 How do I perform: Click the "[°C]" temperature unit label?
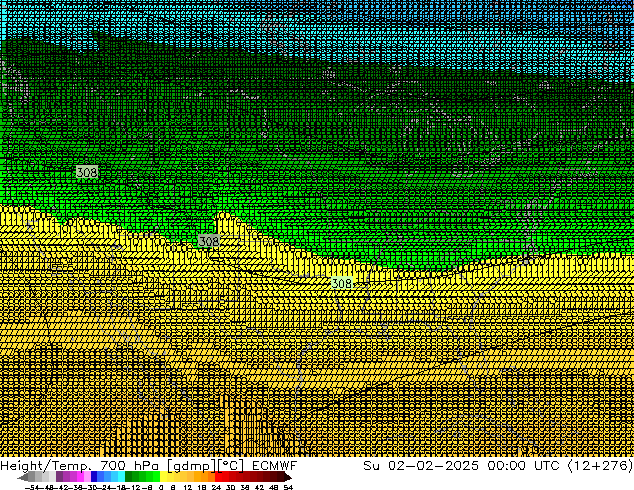tap(231, 466)
